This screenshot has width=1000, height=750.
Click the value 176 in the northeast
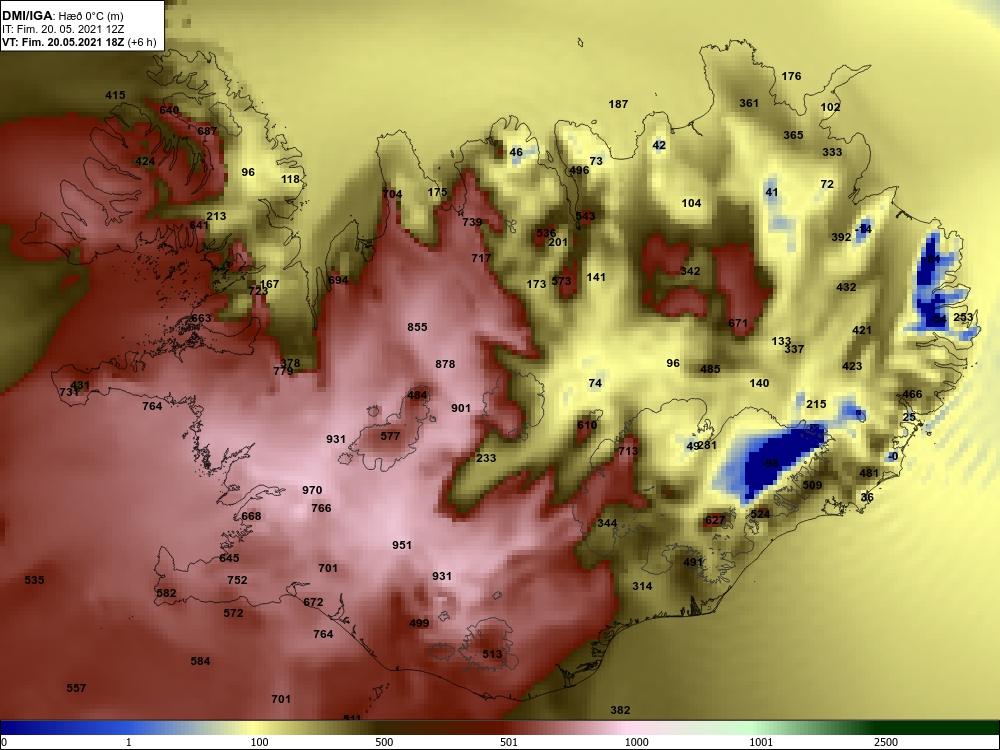coord(791,76)
